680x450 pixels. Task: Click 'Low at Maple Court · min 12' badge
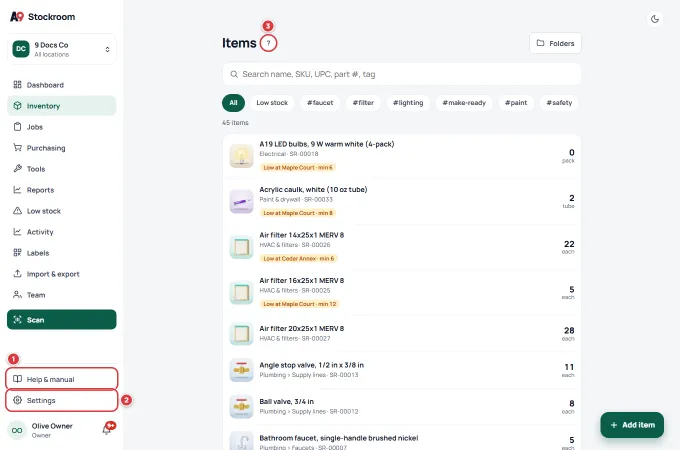coord(300,304)
